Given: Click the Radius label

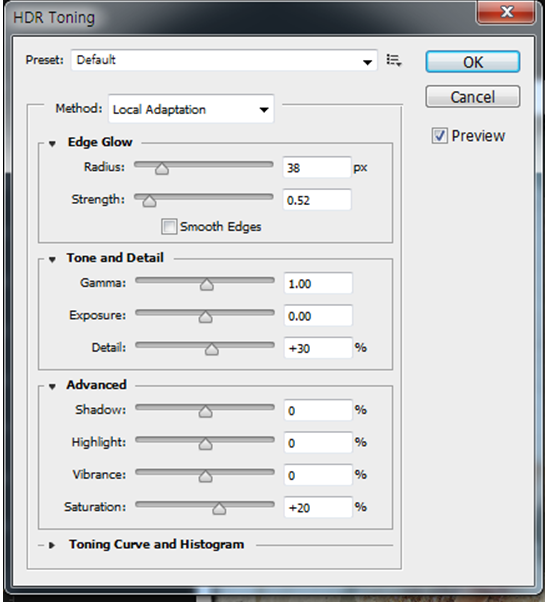Looking at the screenshot, I should pyautogui.click(x=104, y=167).
